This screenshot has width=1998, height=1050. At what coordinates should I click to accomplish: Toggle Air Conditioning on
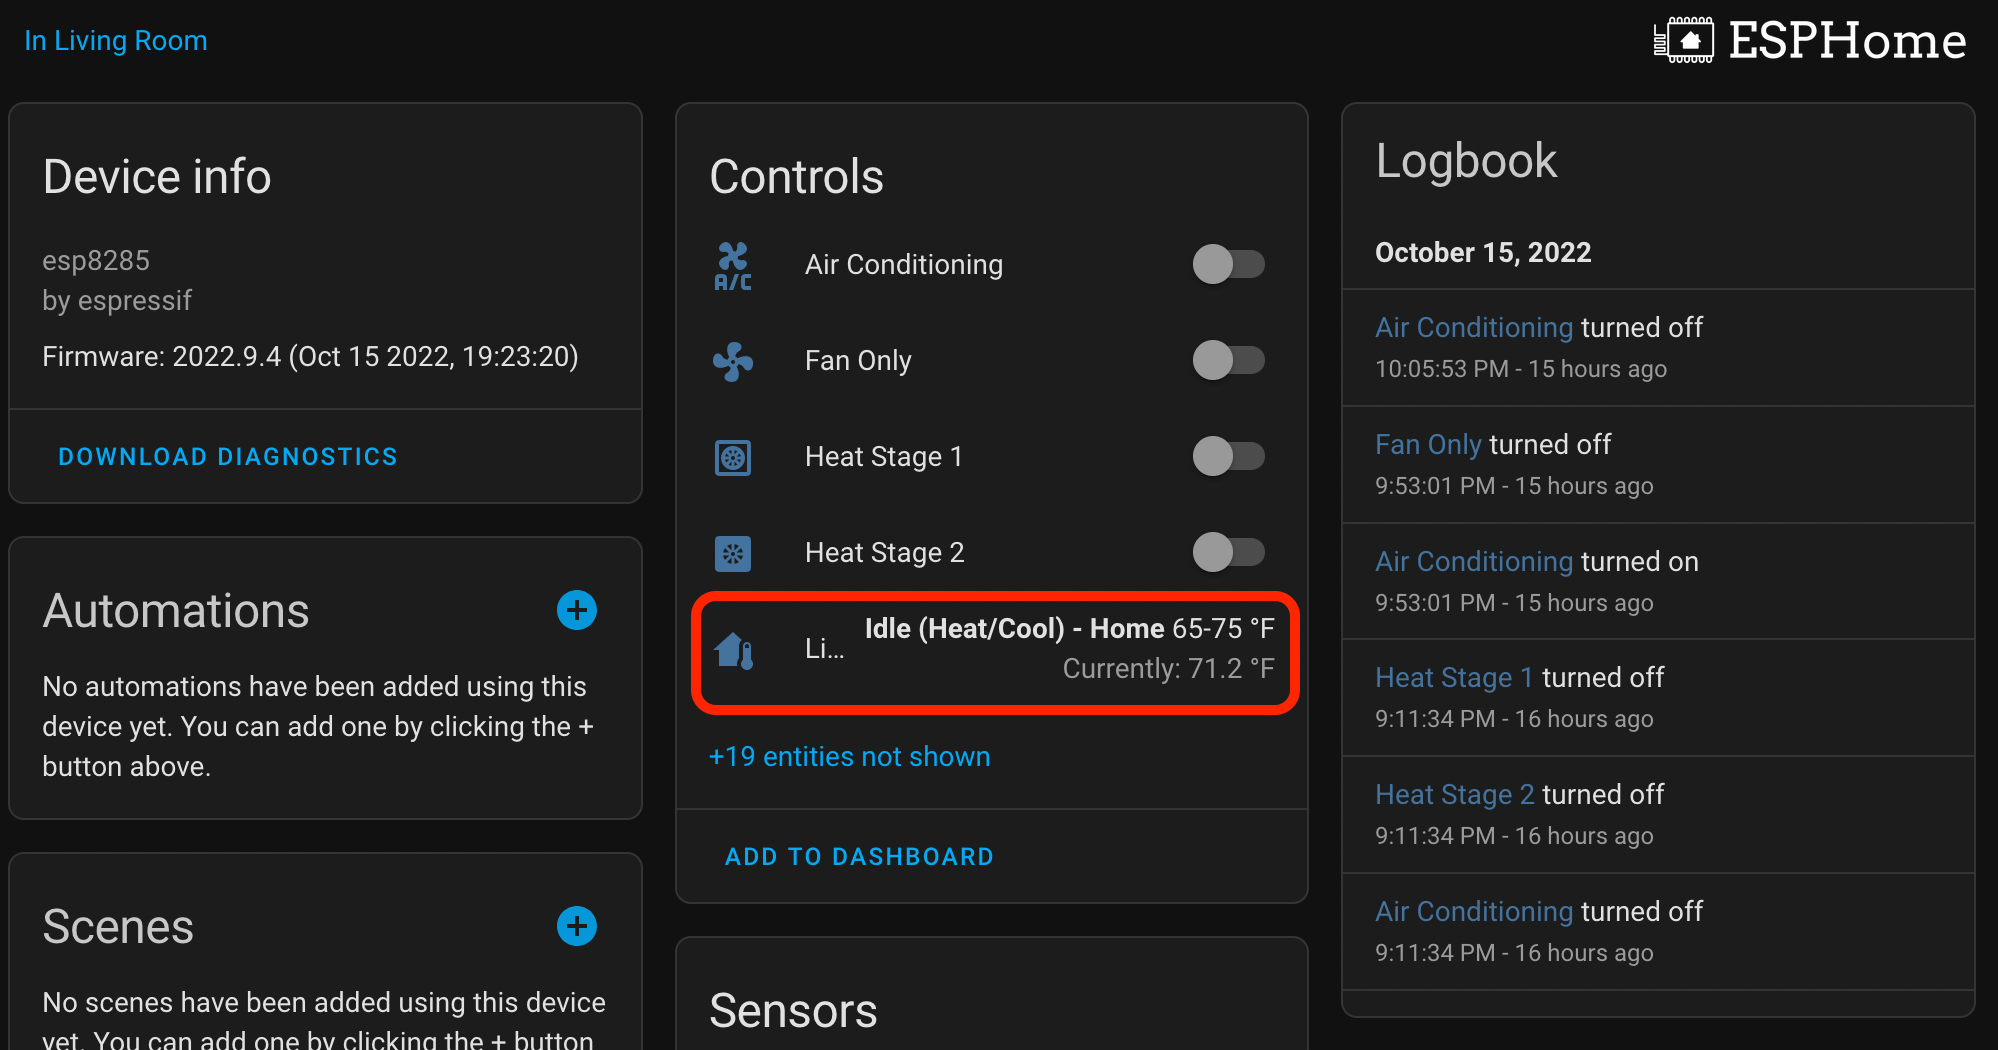coord(1229,265)
